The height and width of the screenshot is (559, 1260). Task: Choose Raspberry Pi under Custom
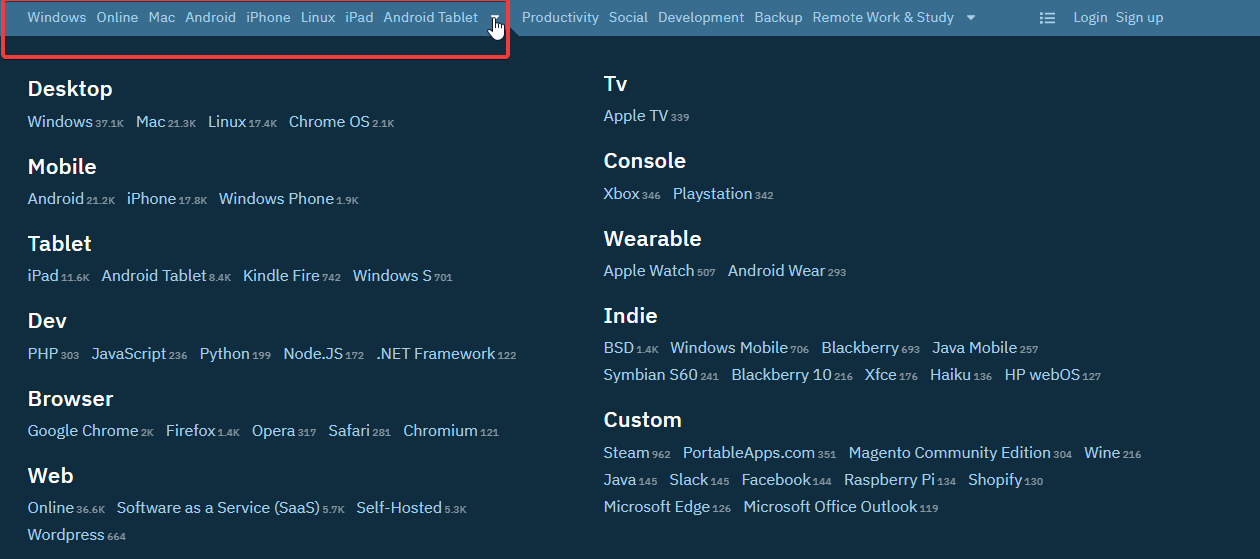tap(889, 480)
